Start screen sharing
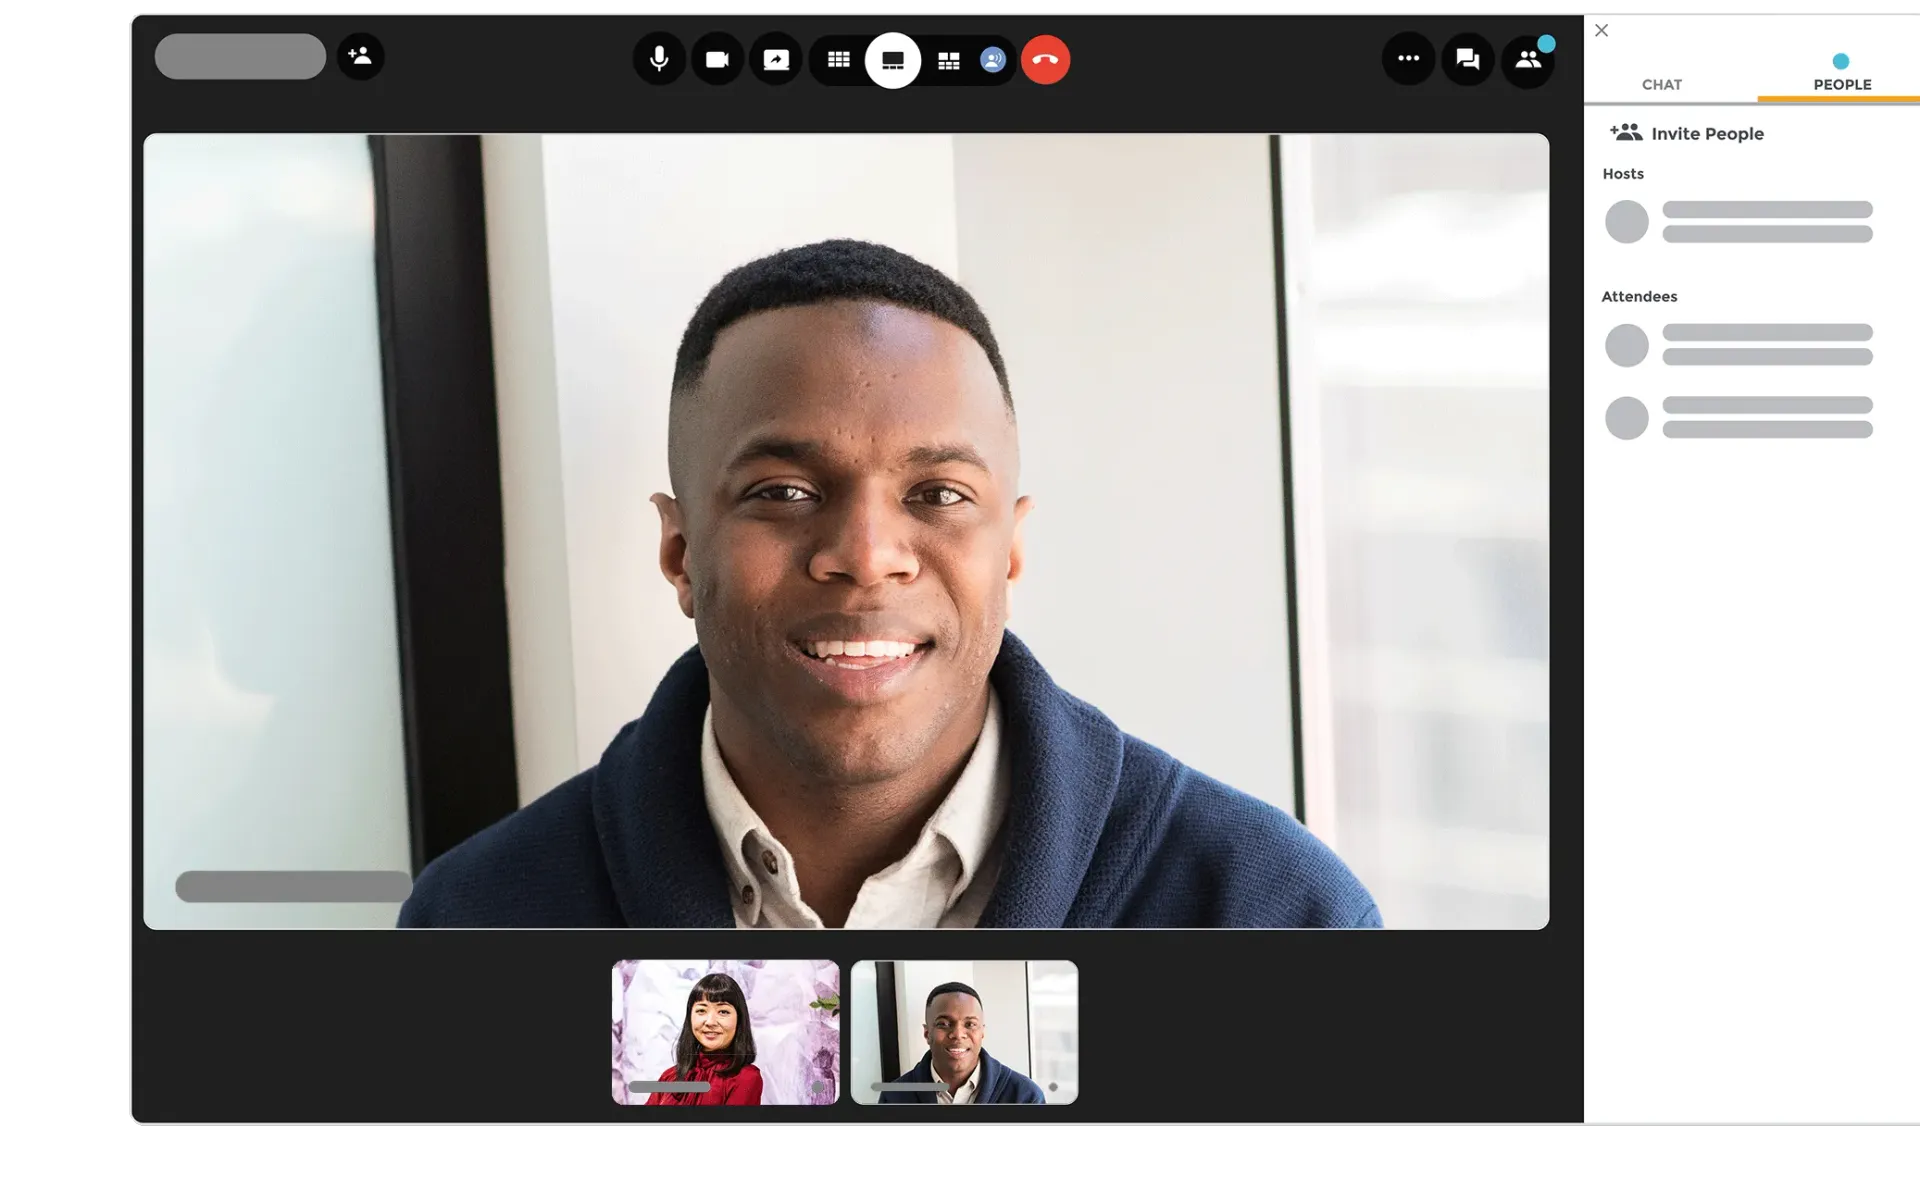The width and height of the screenshot is (1920, 1203). (x=775, y=59)
